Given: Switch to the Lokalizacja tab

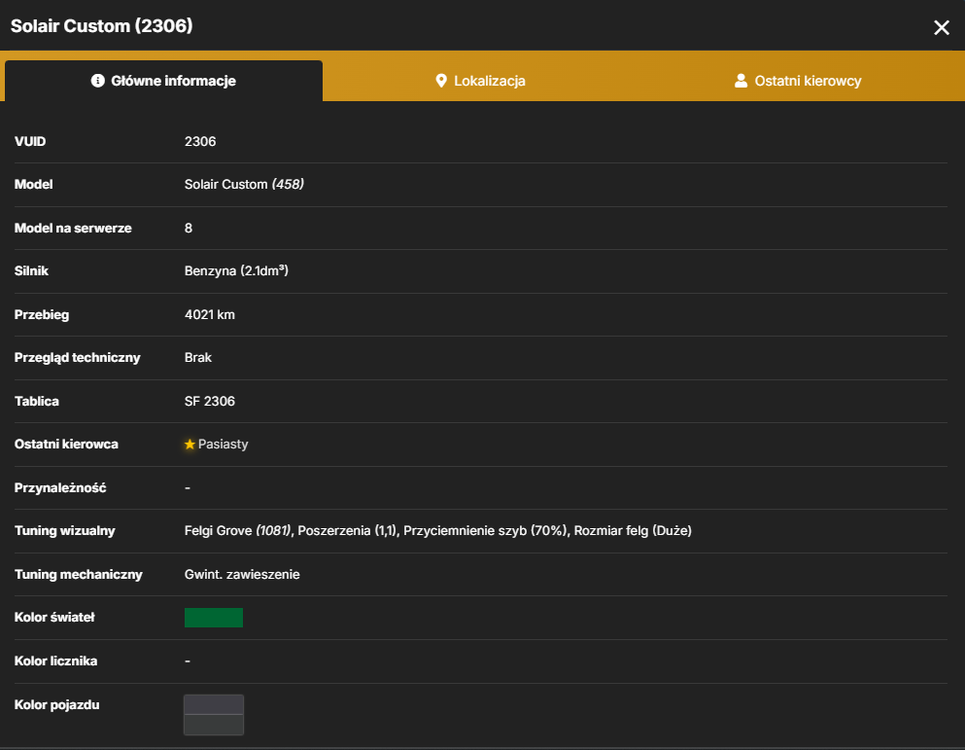Looking at the screenshot, I should 480,81.
